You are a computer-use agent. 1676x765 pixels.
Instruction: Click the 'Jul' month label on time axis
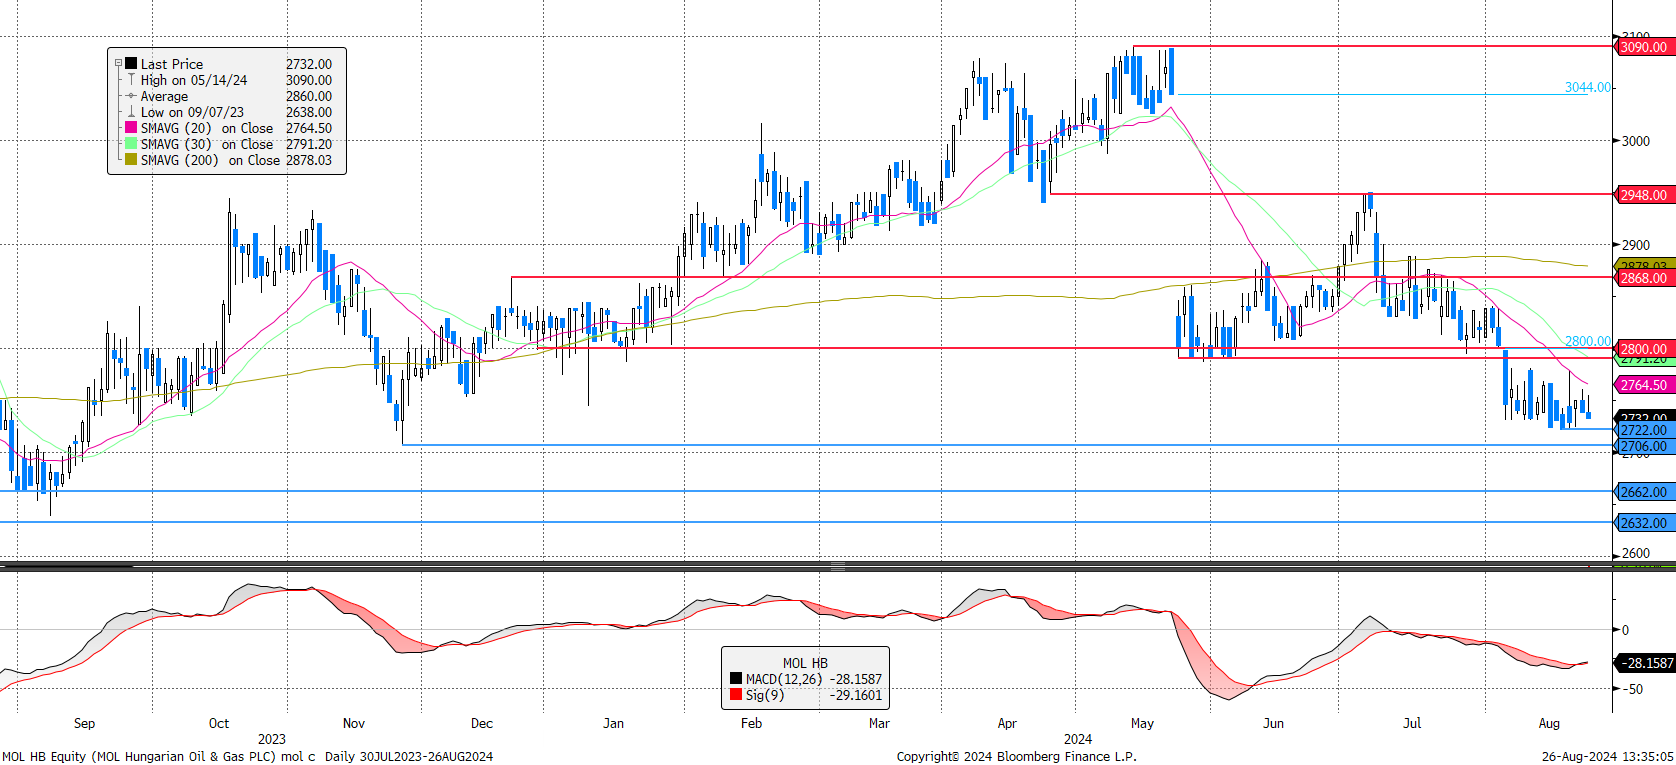pyautogui.click(x=1412, y=723)
